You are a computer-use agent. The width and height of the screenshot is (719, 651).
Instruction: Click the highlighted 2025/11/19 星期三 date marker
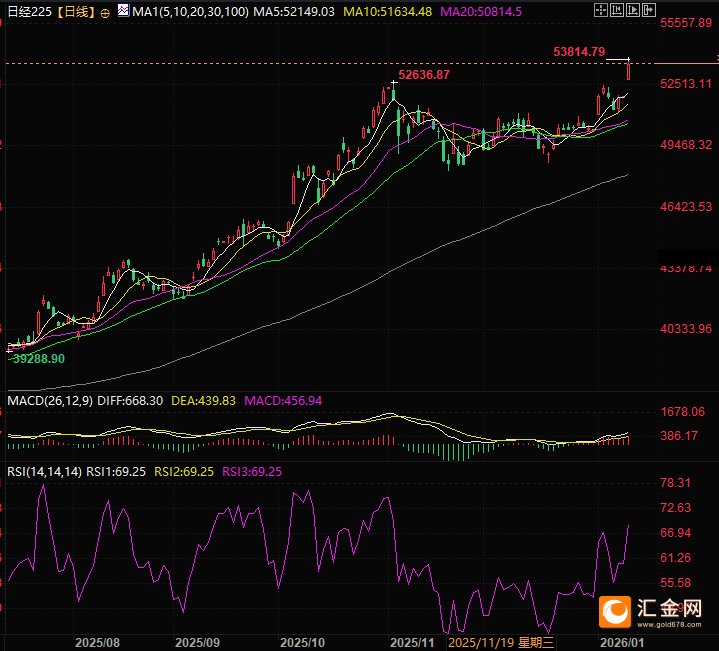click(507, 642)
